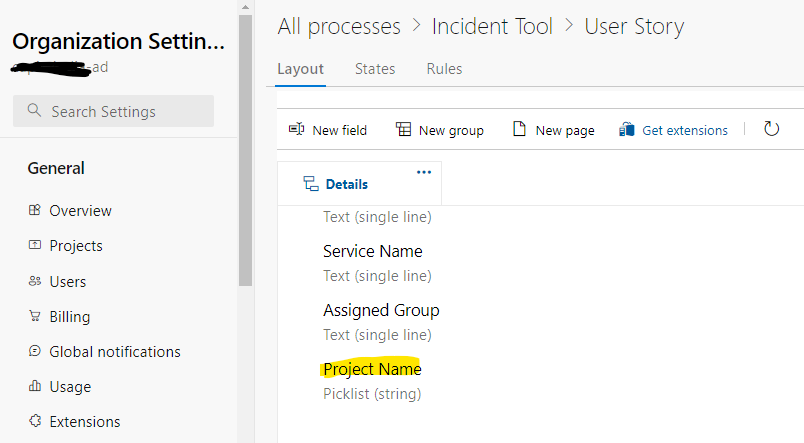804x443 pixels.
Task: Click the Users icon in sidebar
Action: tap(35, 282)
